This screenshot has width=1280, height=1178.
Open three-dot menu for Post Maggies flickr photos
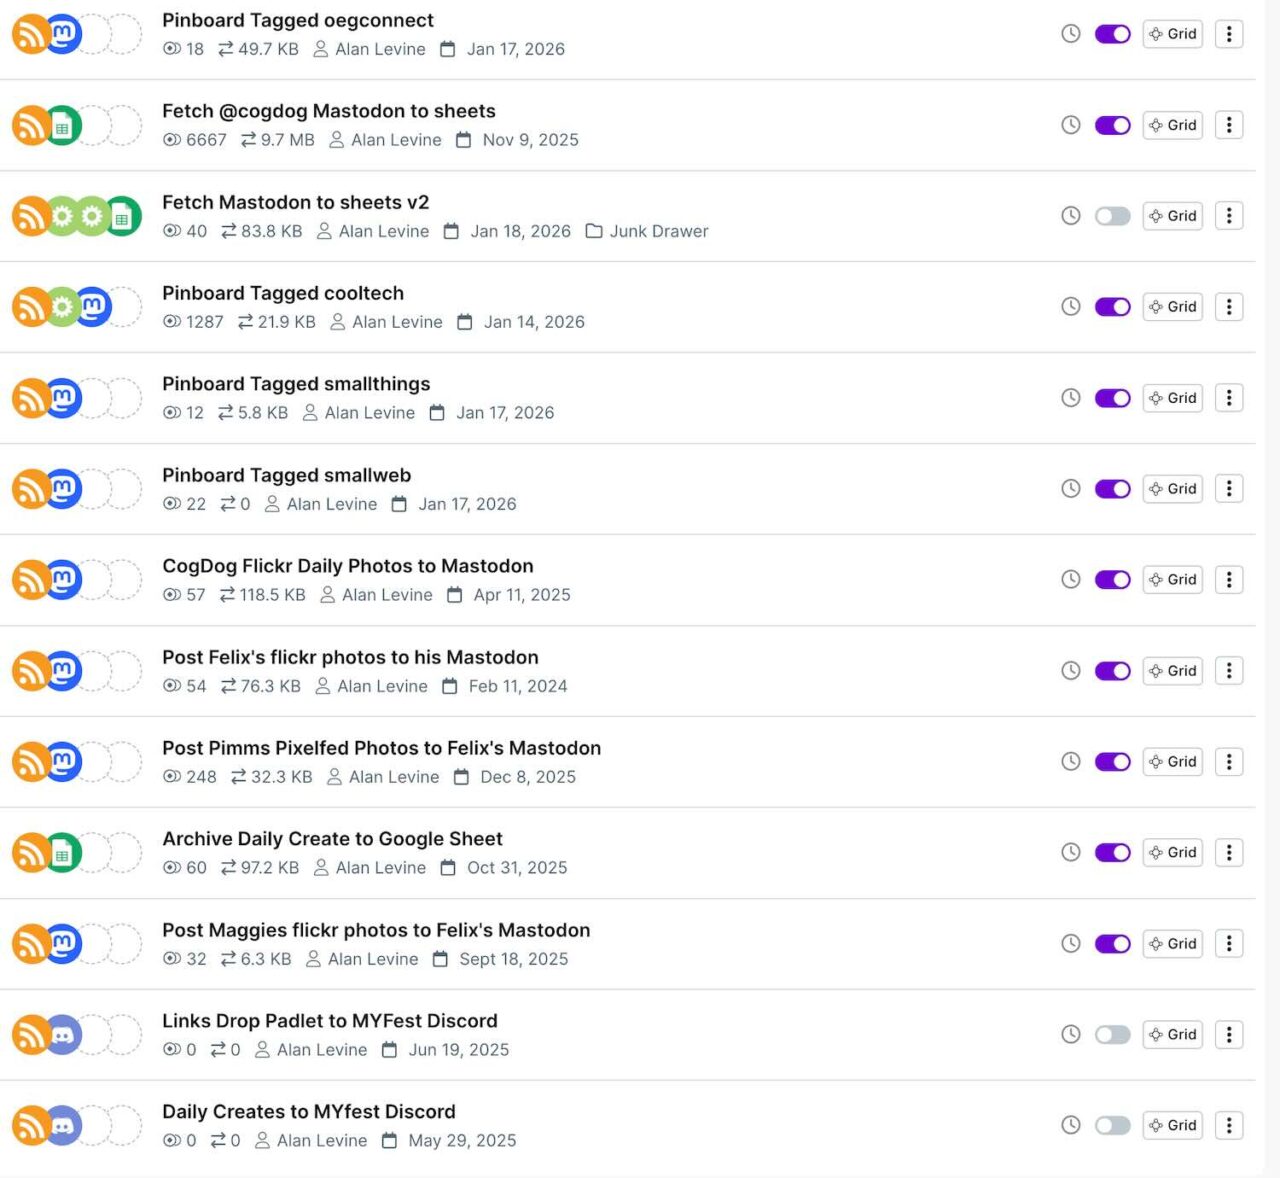point(1229,944)
